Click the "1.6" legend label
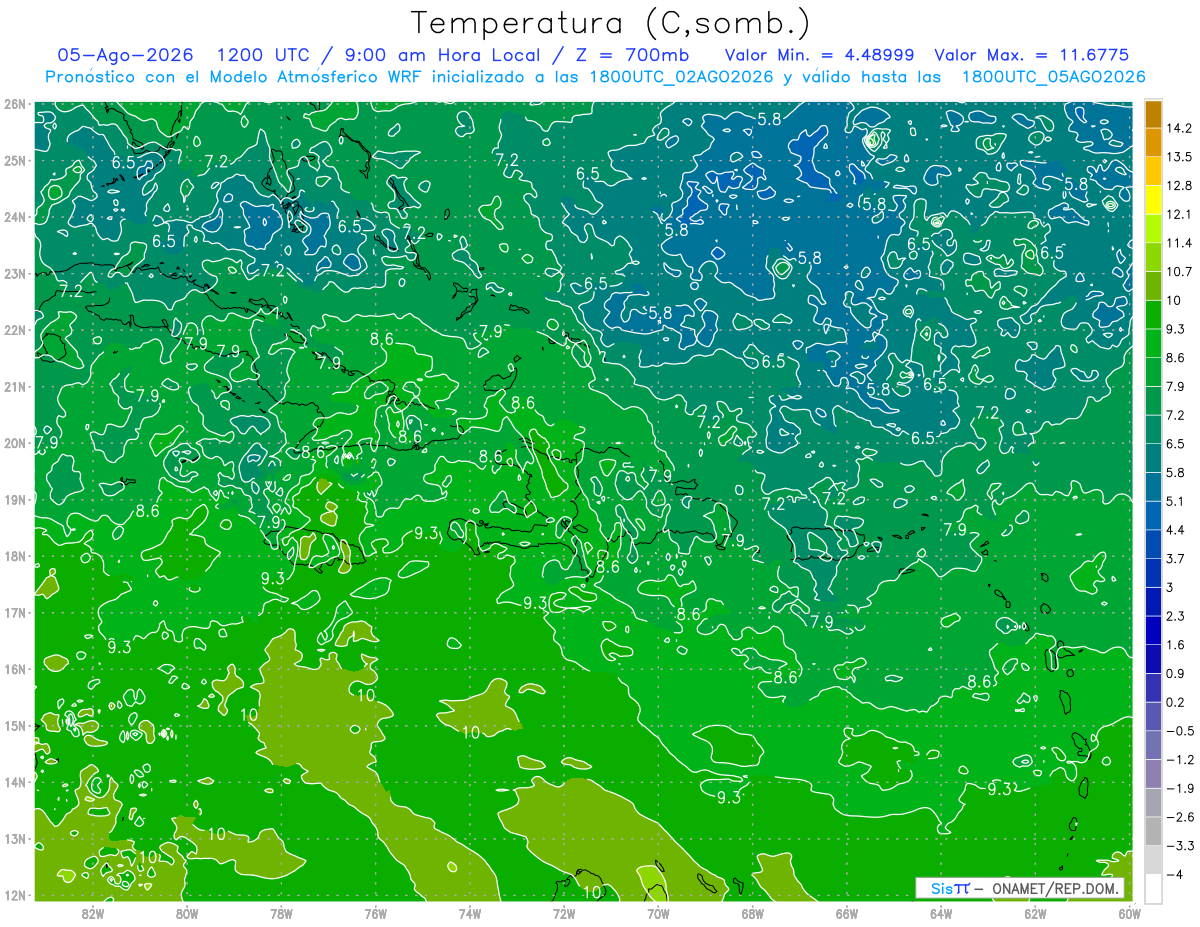Viewport: 1200px width, 927px height. [x=1175, y=644]
